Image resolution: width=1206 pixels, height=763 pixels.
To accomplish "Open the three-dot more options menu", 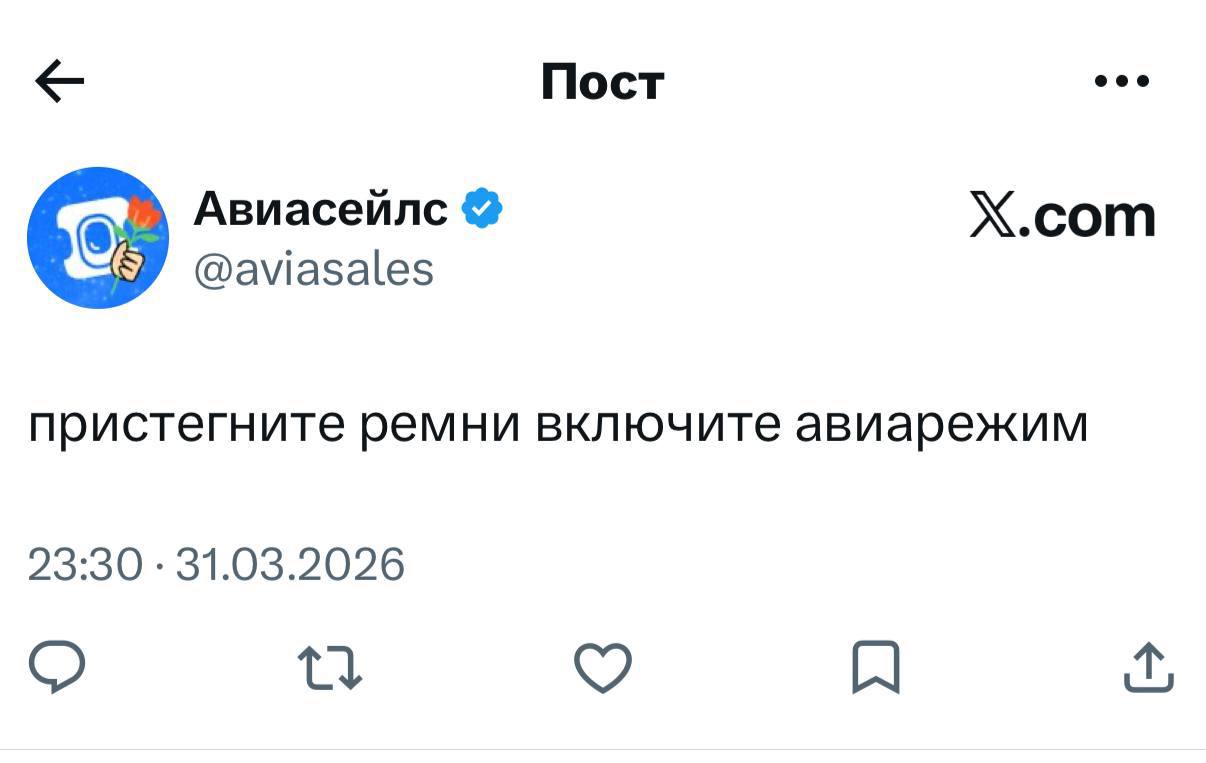I will click(1122, 81).
